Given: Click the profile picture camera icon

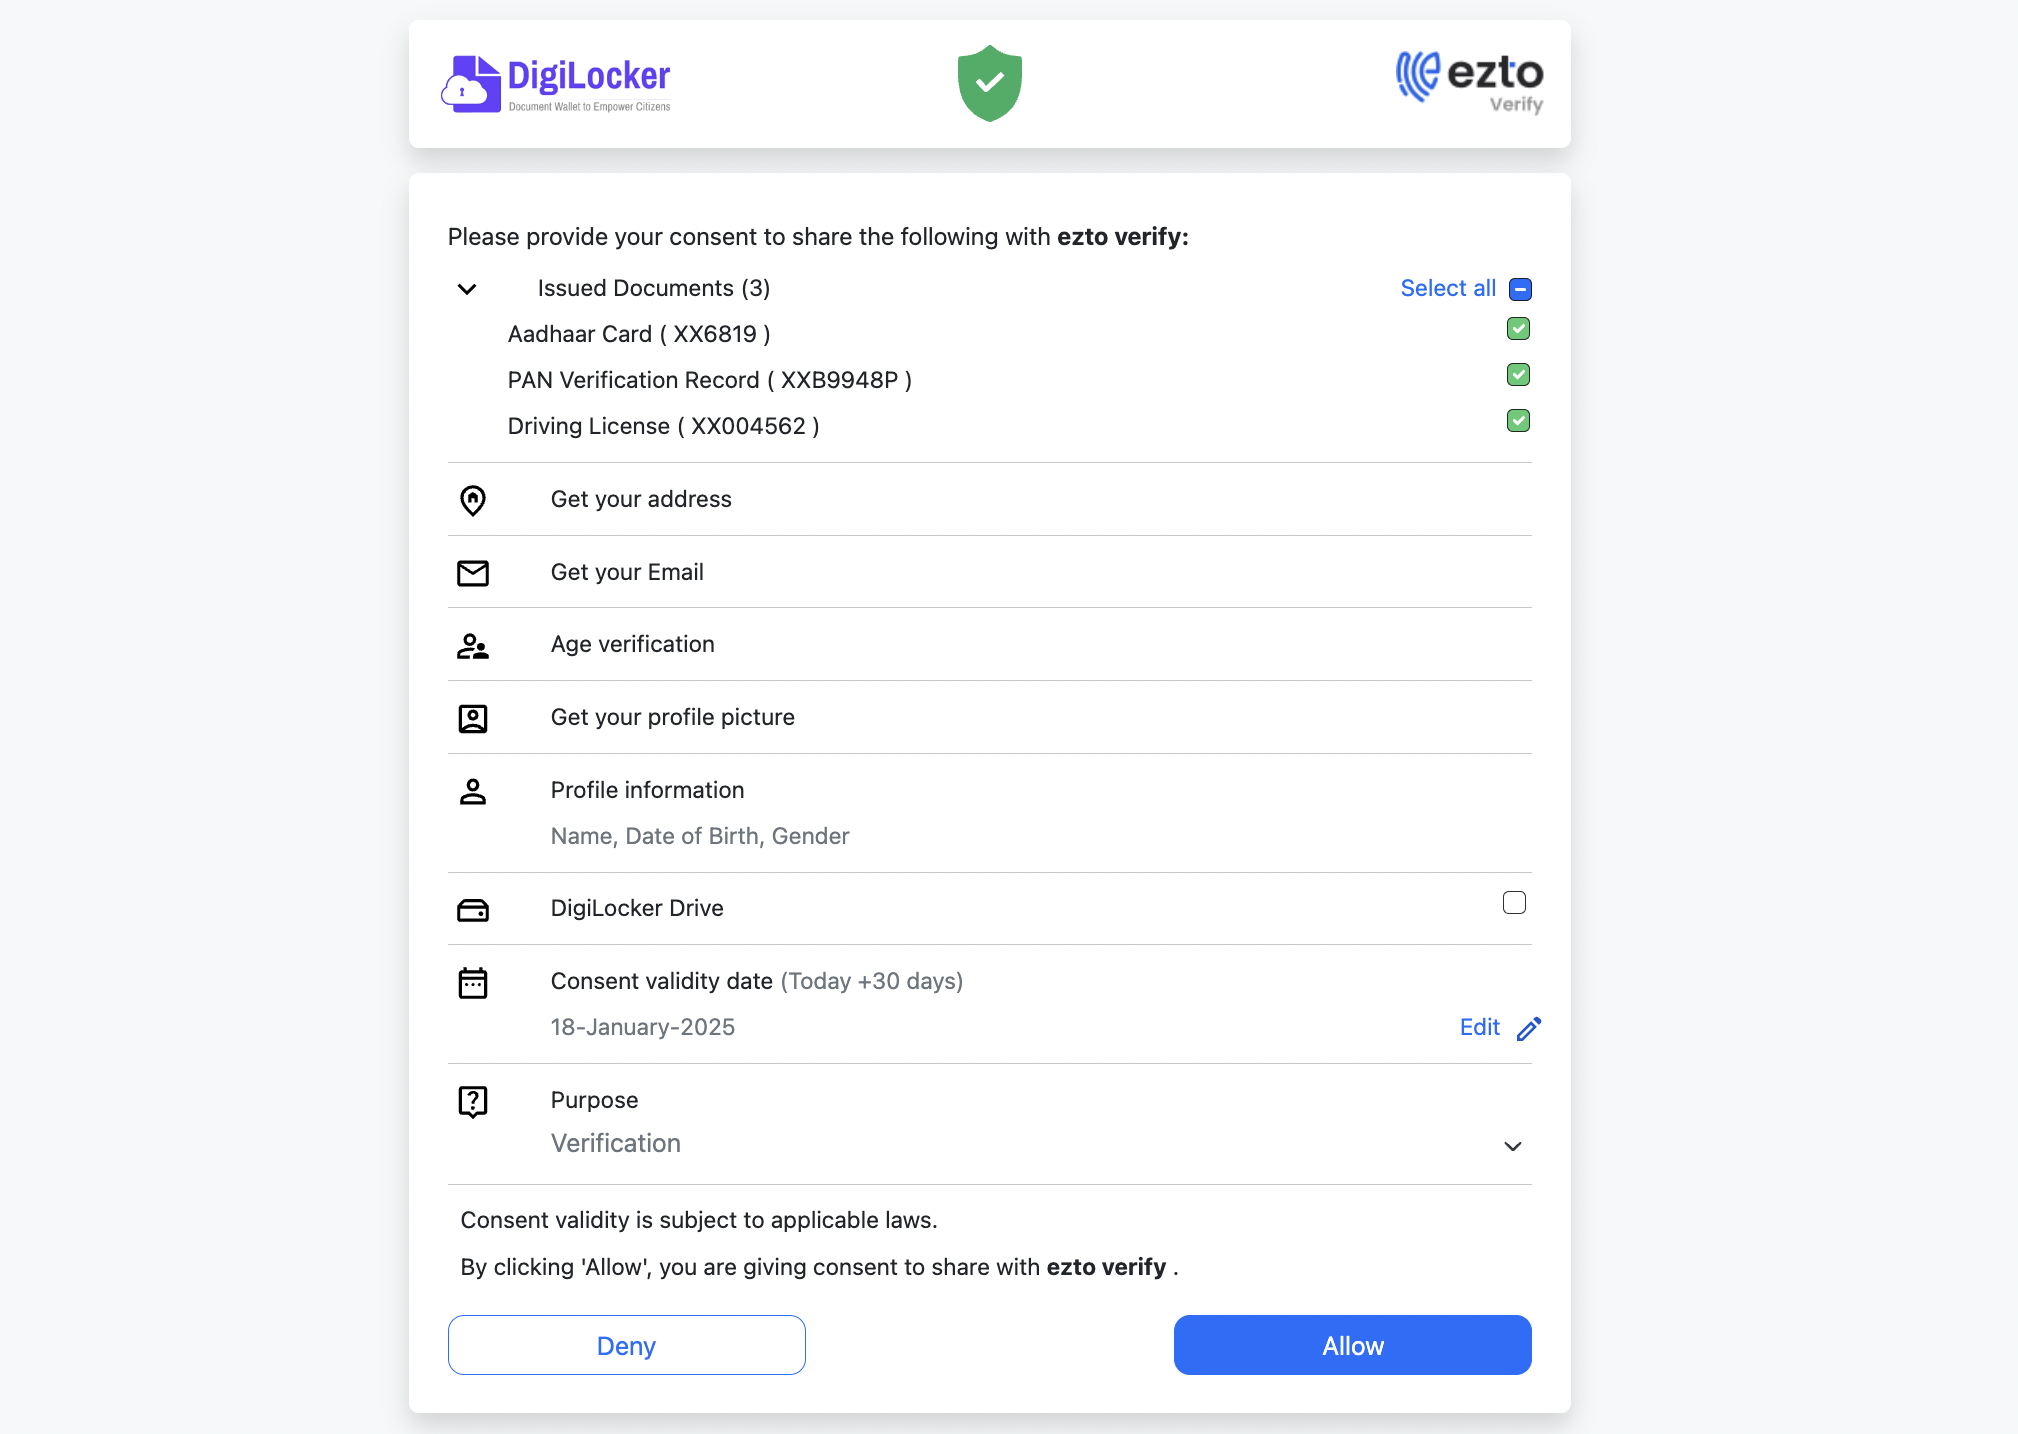Looking at the screenshot, I should [x=473, y=717].
